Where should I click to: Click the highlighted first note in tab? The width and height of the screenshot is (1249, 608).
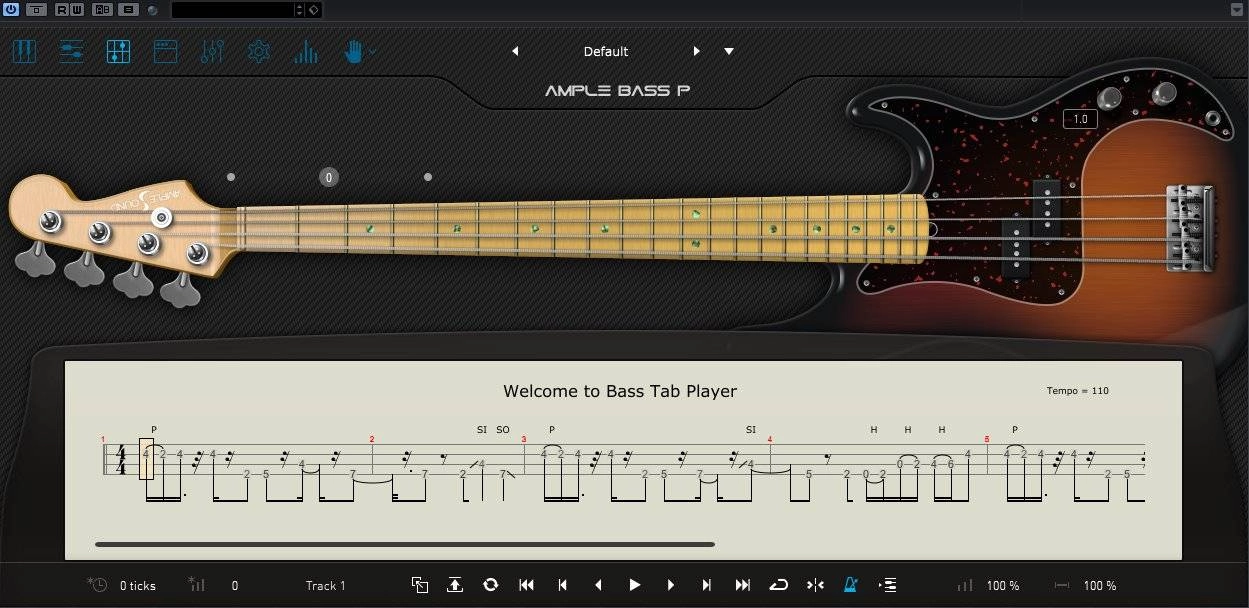(x=146, y=459)
